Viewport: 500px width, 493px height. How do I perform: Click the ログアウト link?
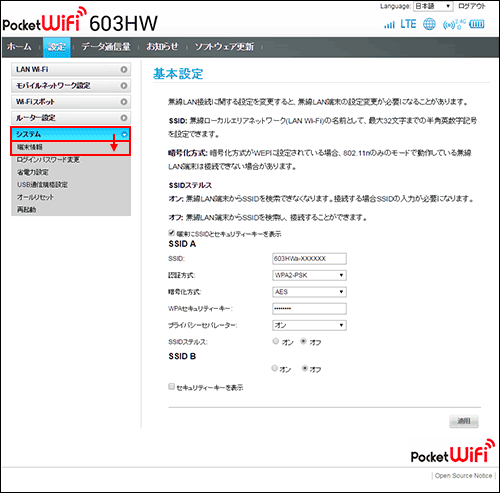[x=472, y=6]
